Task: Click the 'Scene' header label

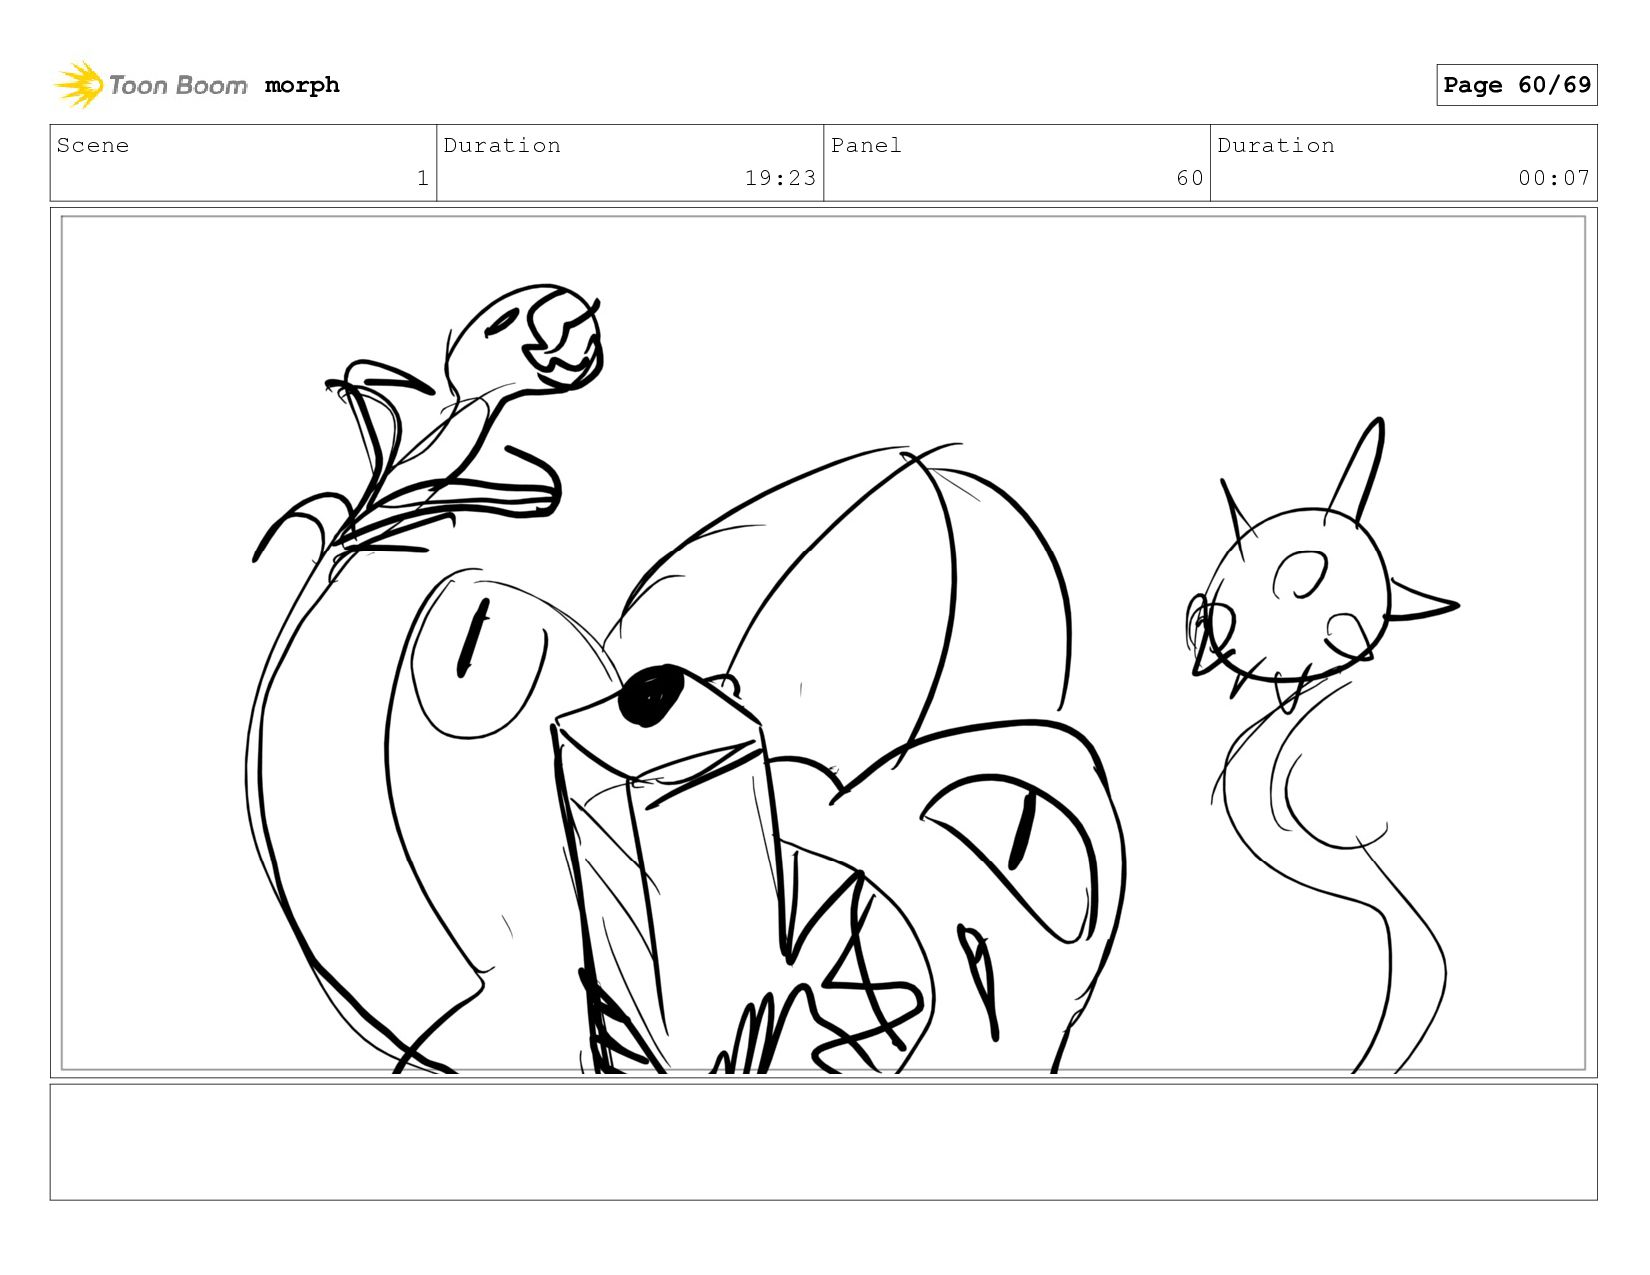Action: click(93, 145)
